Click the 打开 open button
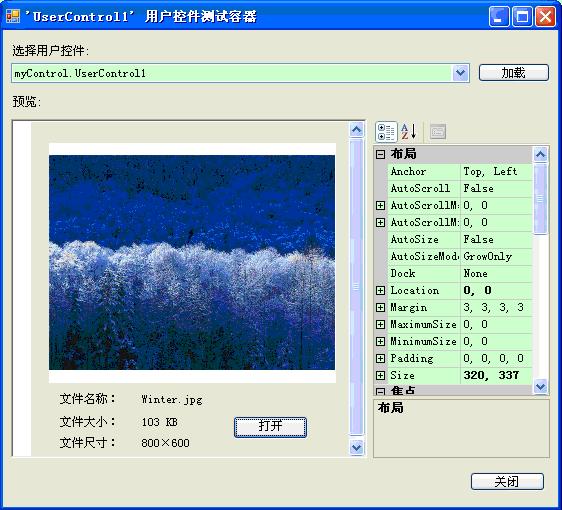 point(270,426)
